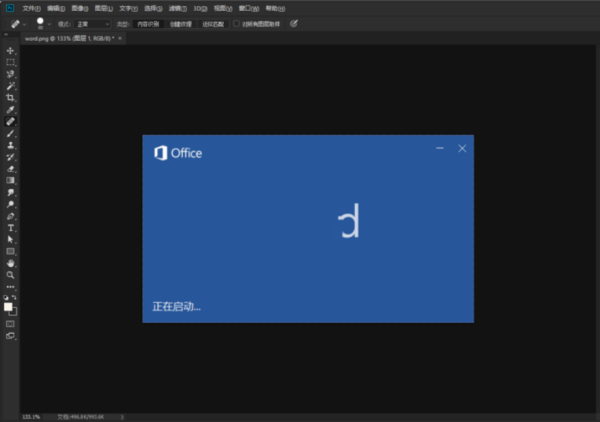This screenshot has width=600, height=422.
Task: Close the word.png document tab
Action: pyautogui.click(x=120, y=38)
